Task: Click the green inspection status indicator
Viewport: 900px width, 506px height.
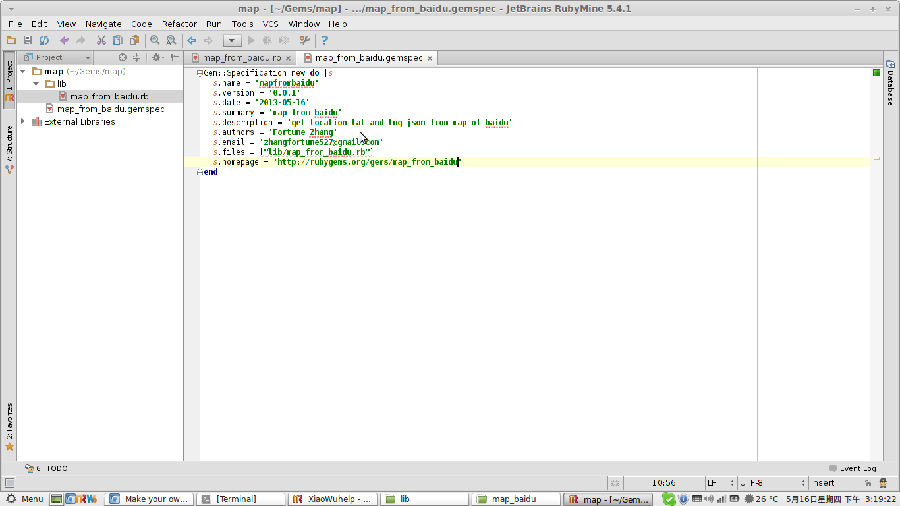Action: click(876, 73)
